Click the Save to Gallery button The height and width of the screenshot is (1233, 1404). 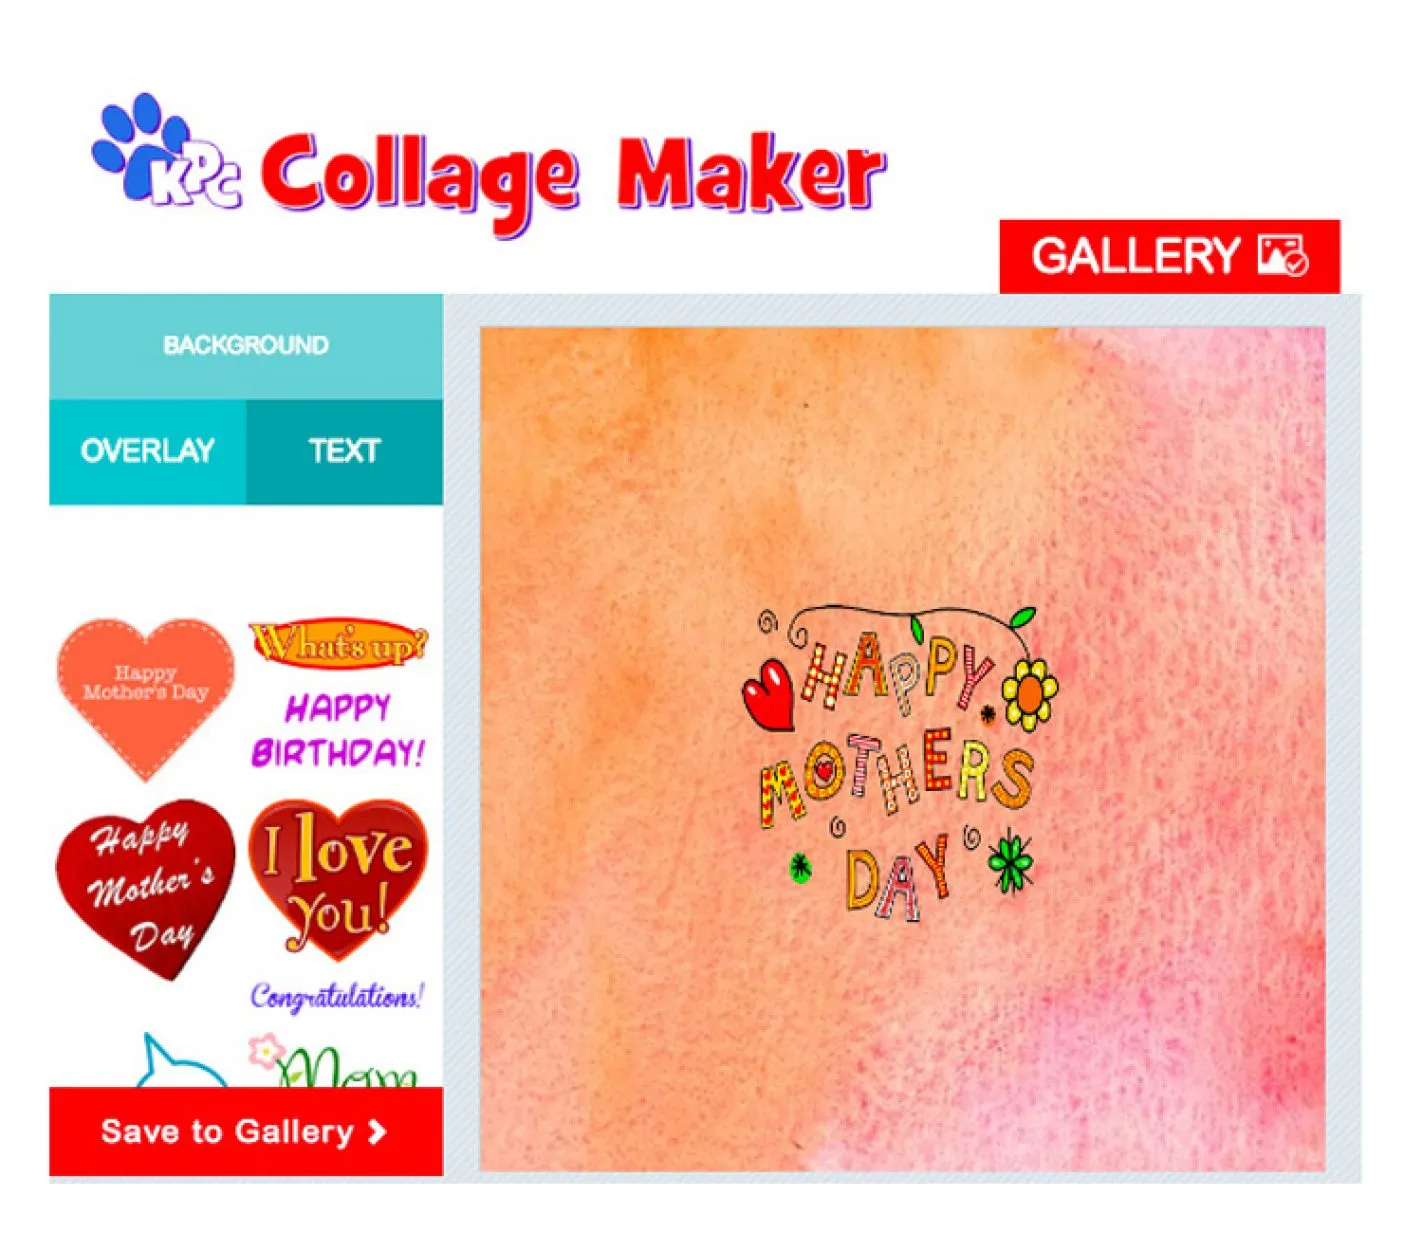point(246,1132)
